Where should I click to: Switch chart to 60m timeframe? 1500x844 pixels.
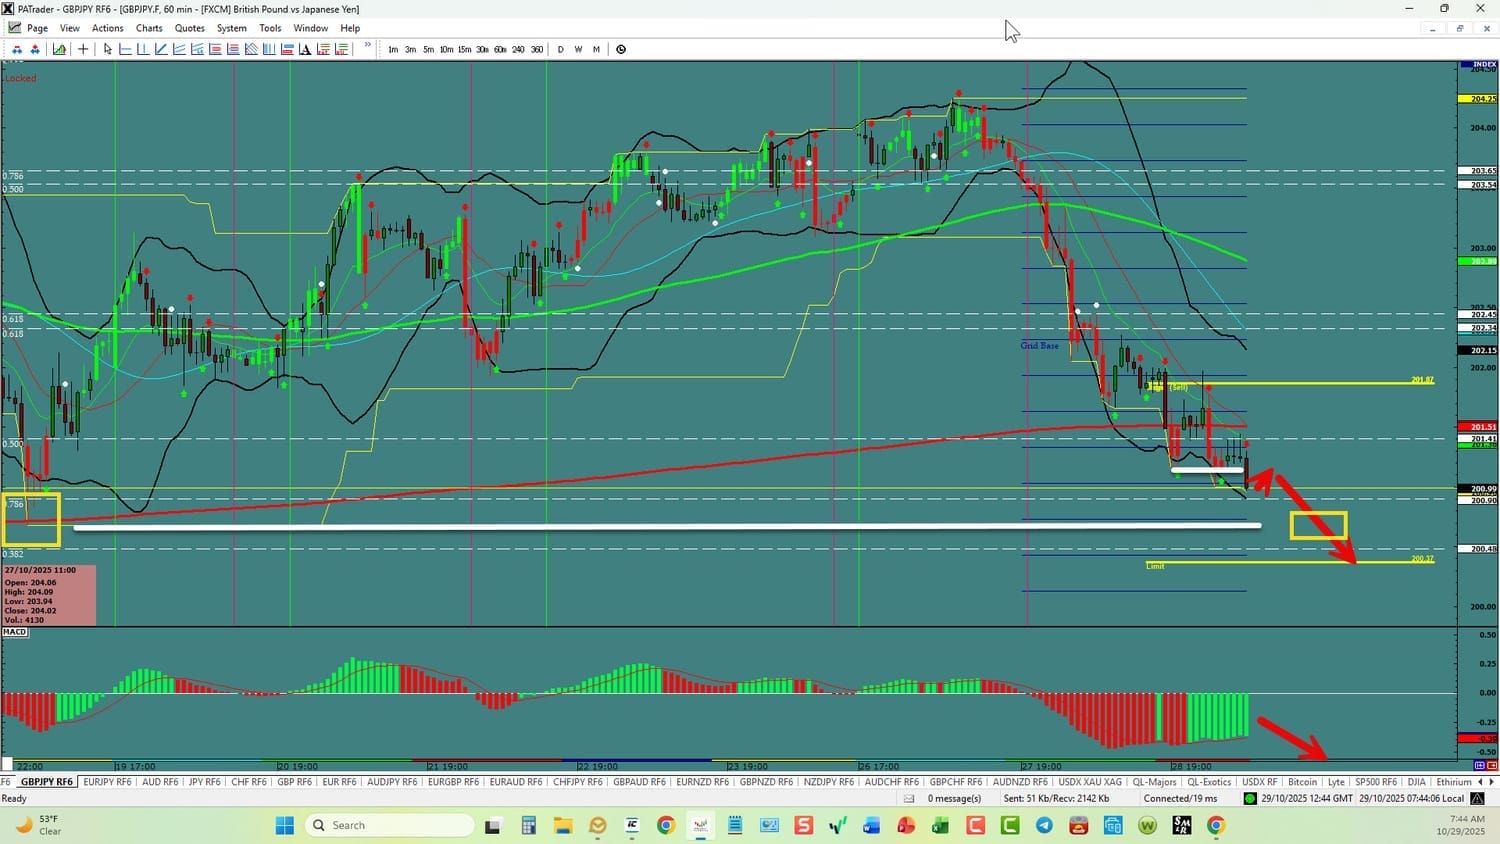coord(500,49)
